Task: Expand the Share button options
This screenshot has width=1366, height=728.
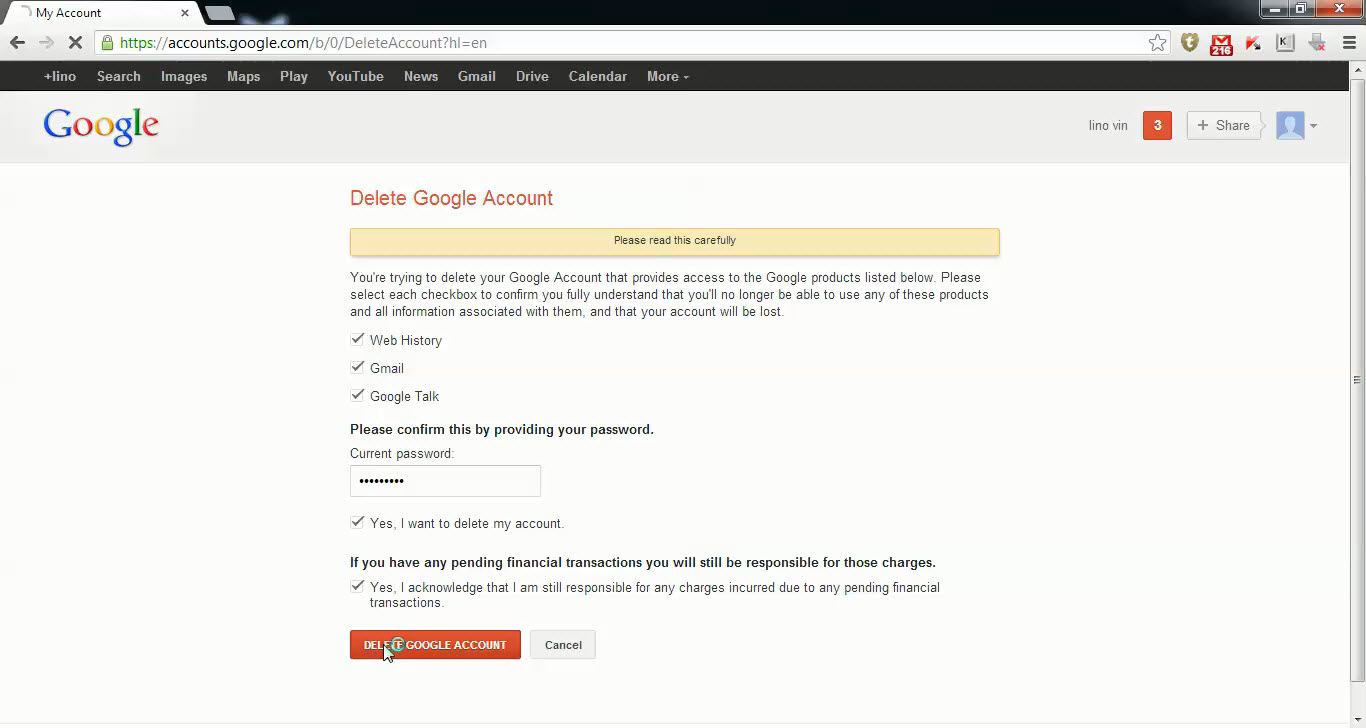Action: click(x=1223, y=125)
